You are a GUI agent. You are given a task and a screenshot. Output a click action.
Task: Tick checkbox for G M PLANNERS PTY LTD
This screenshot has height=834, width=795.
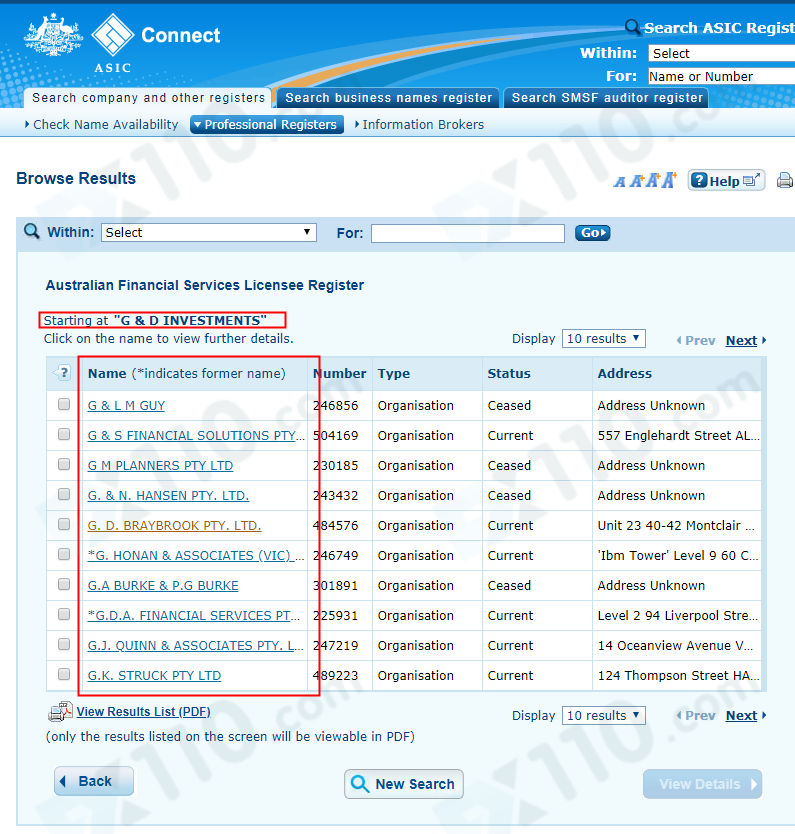point(64,464)
